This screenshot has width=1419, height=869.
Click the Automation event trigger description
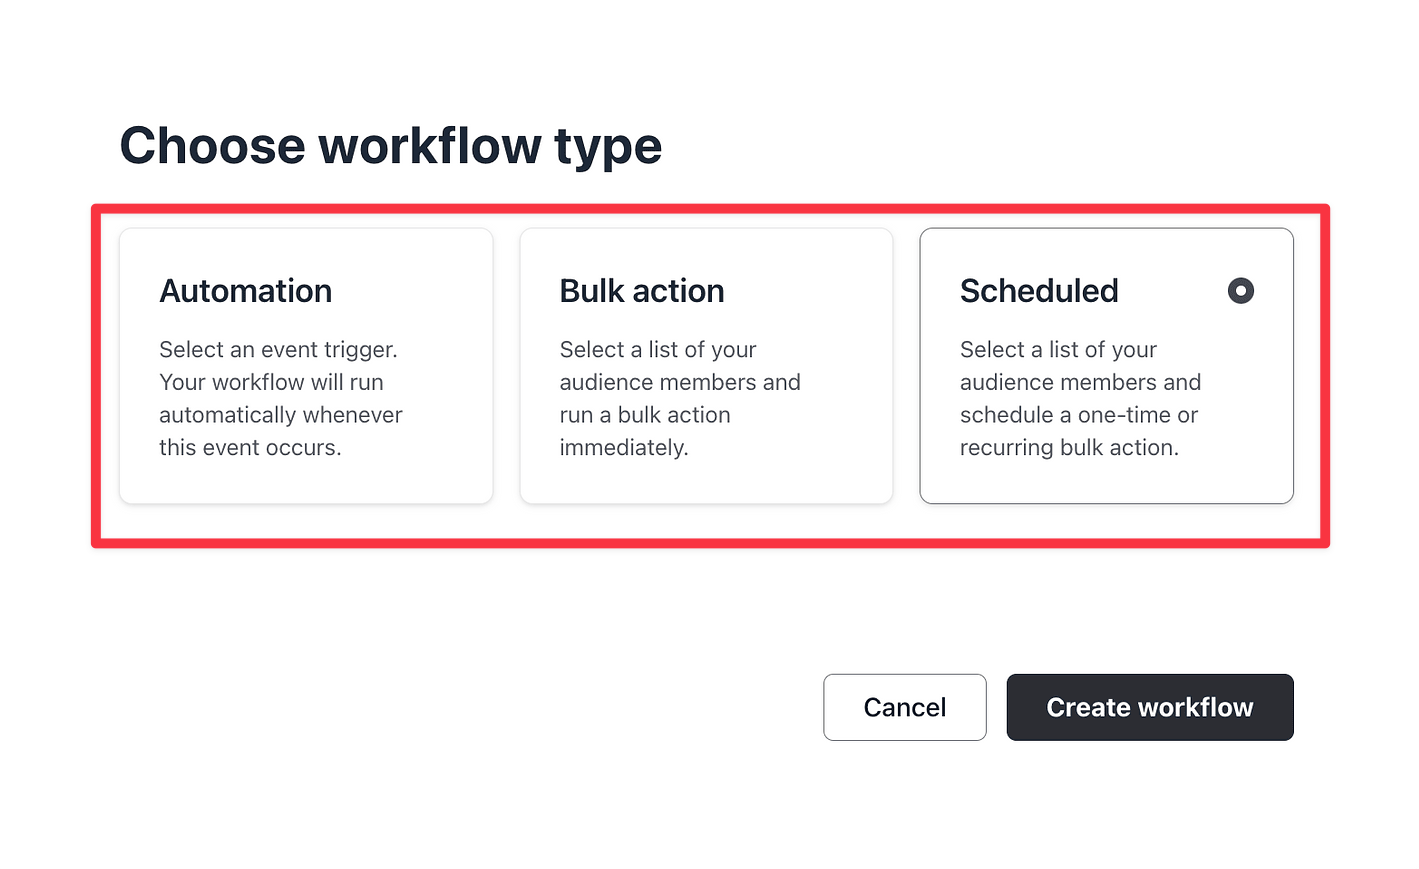tap(280, 398)
